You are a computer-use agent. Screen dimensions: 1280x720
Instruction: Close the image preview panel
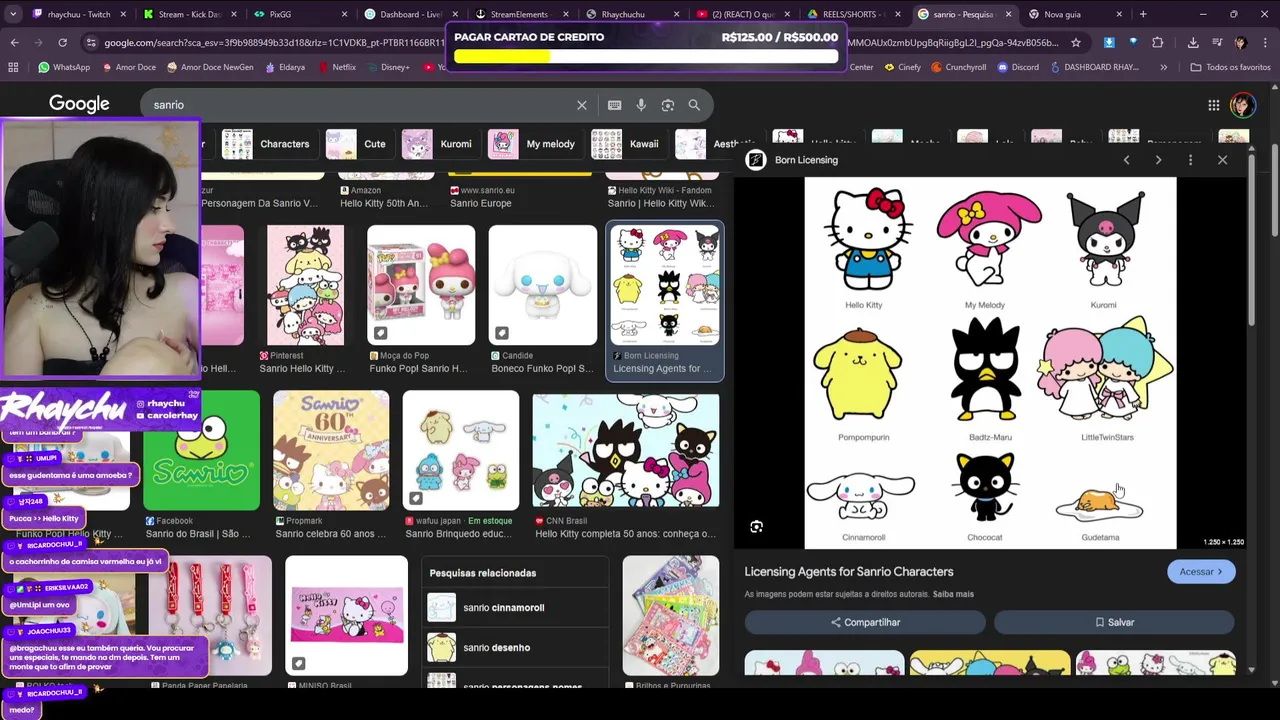coord(1222,160)
